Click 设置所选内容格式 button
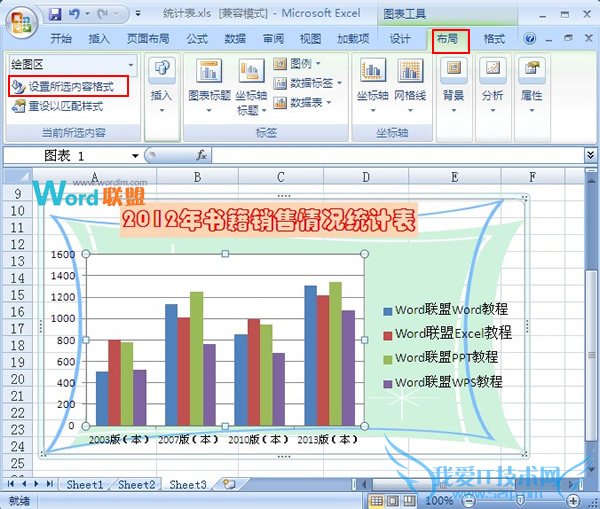Image resolution: width=600 pixels, height=509 pixels. point(68,86)
